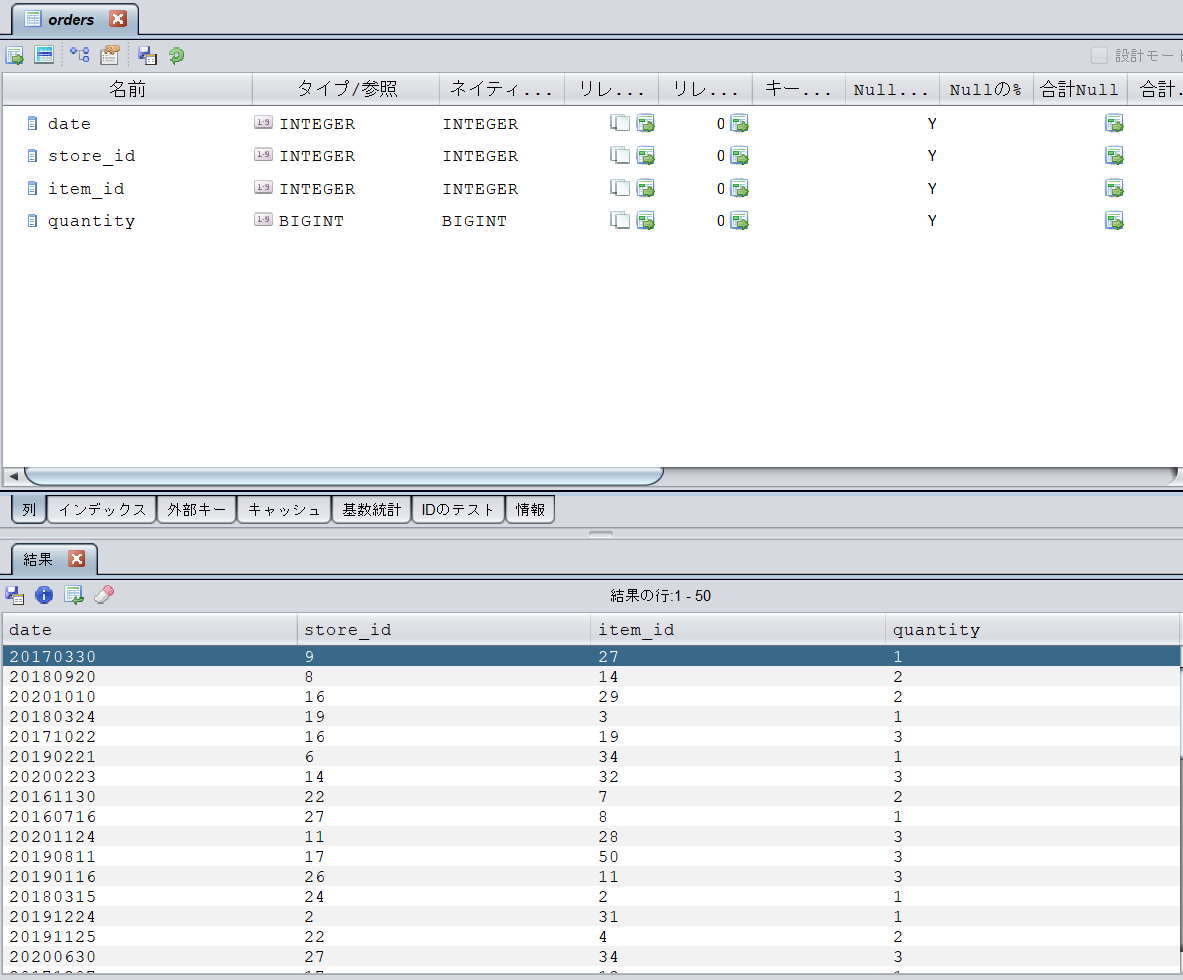Open the relationship diagram icon in top toolbar

80,55
